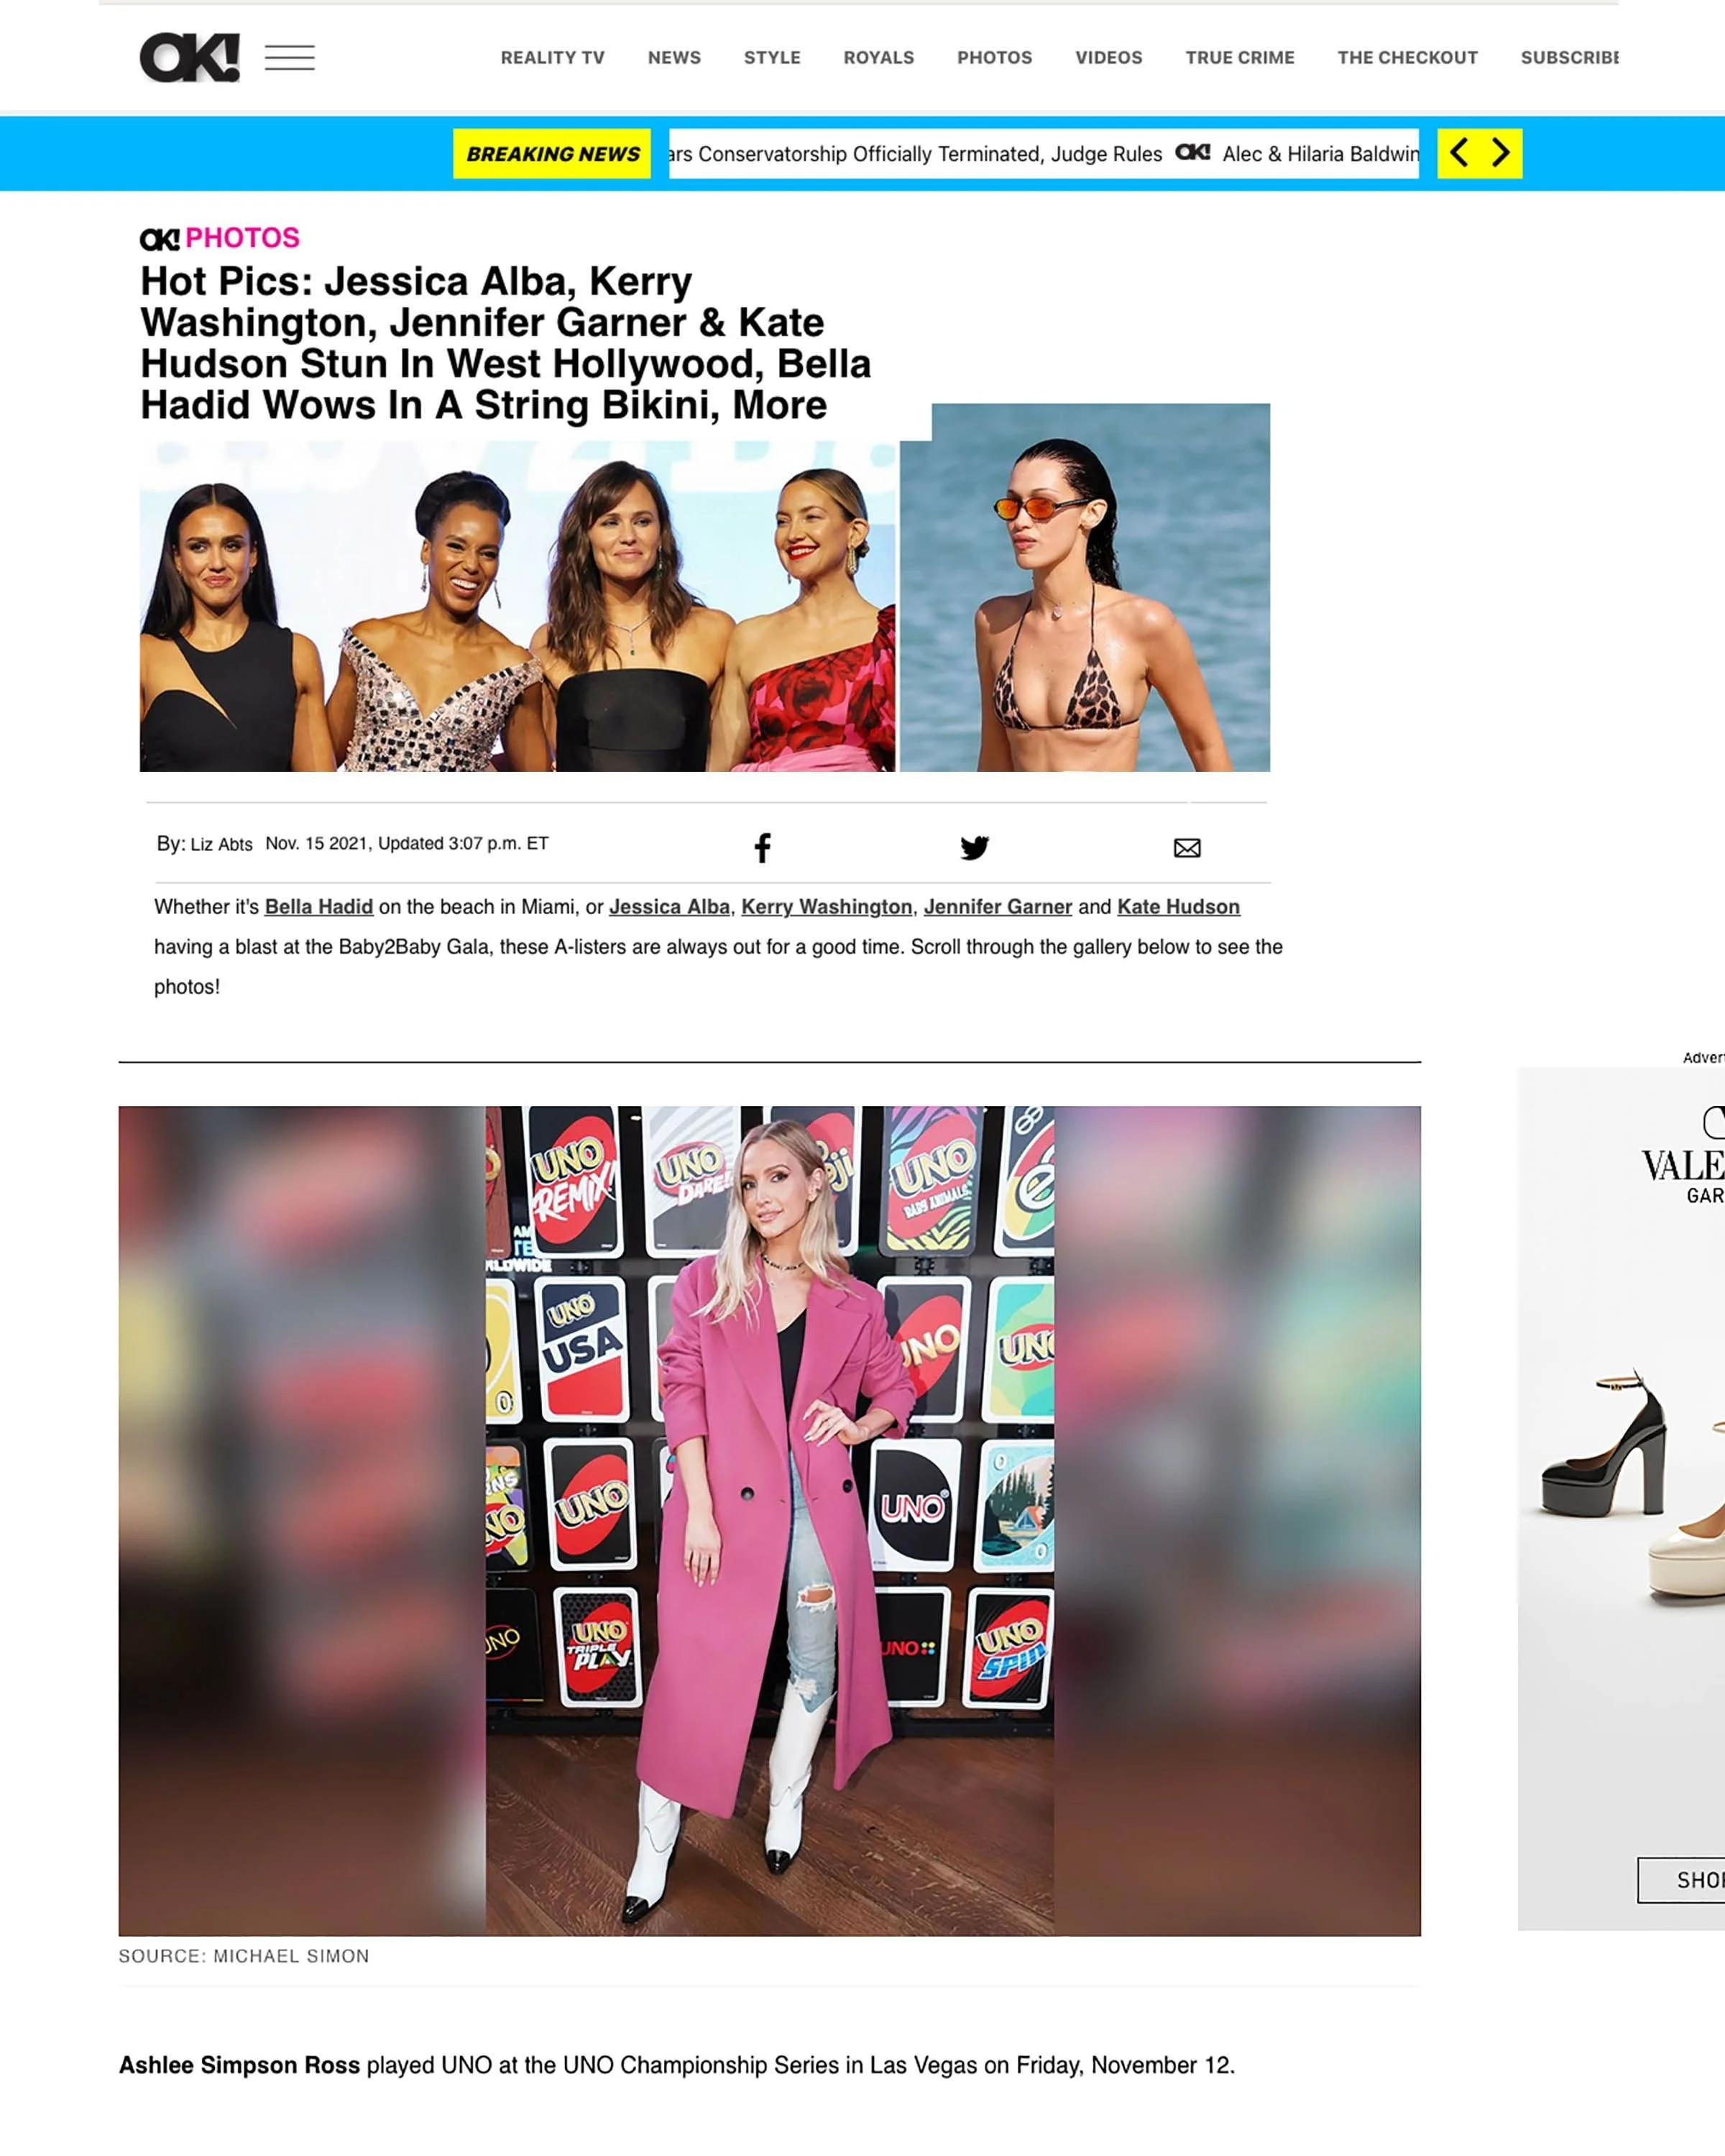Show previous breaking news headline arrow

click(x=1459, y=153)
